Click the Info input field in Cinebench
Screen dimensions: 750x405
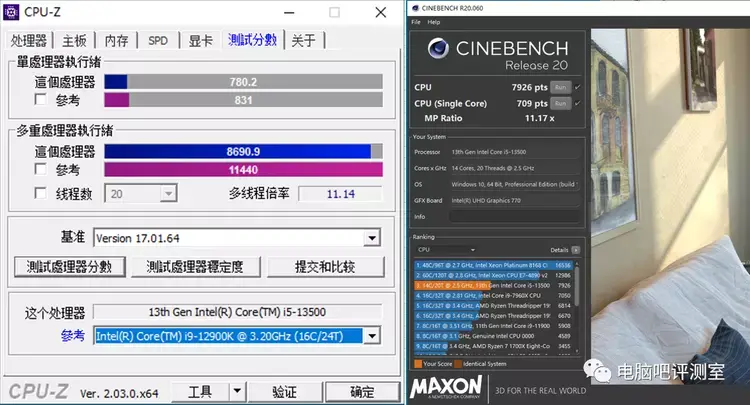tap(515, 217)
